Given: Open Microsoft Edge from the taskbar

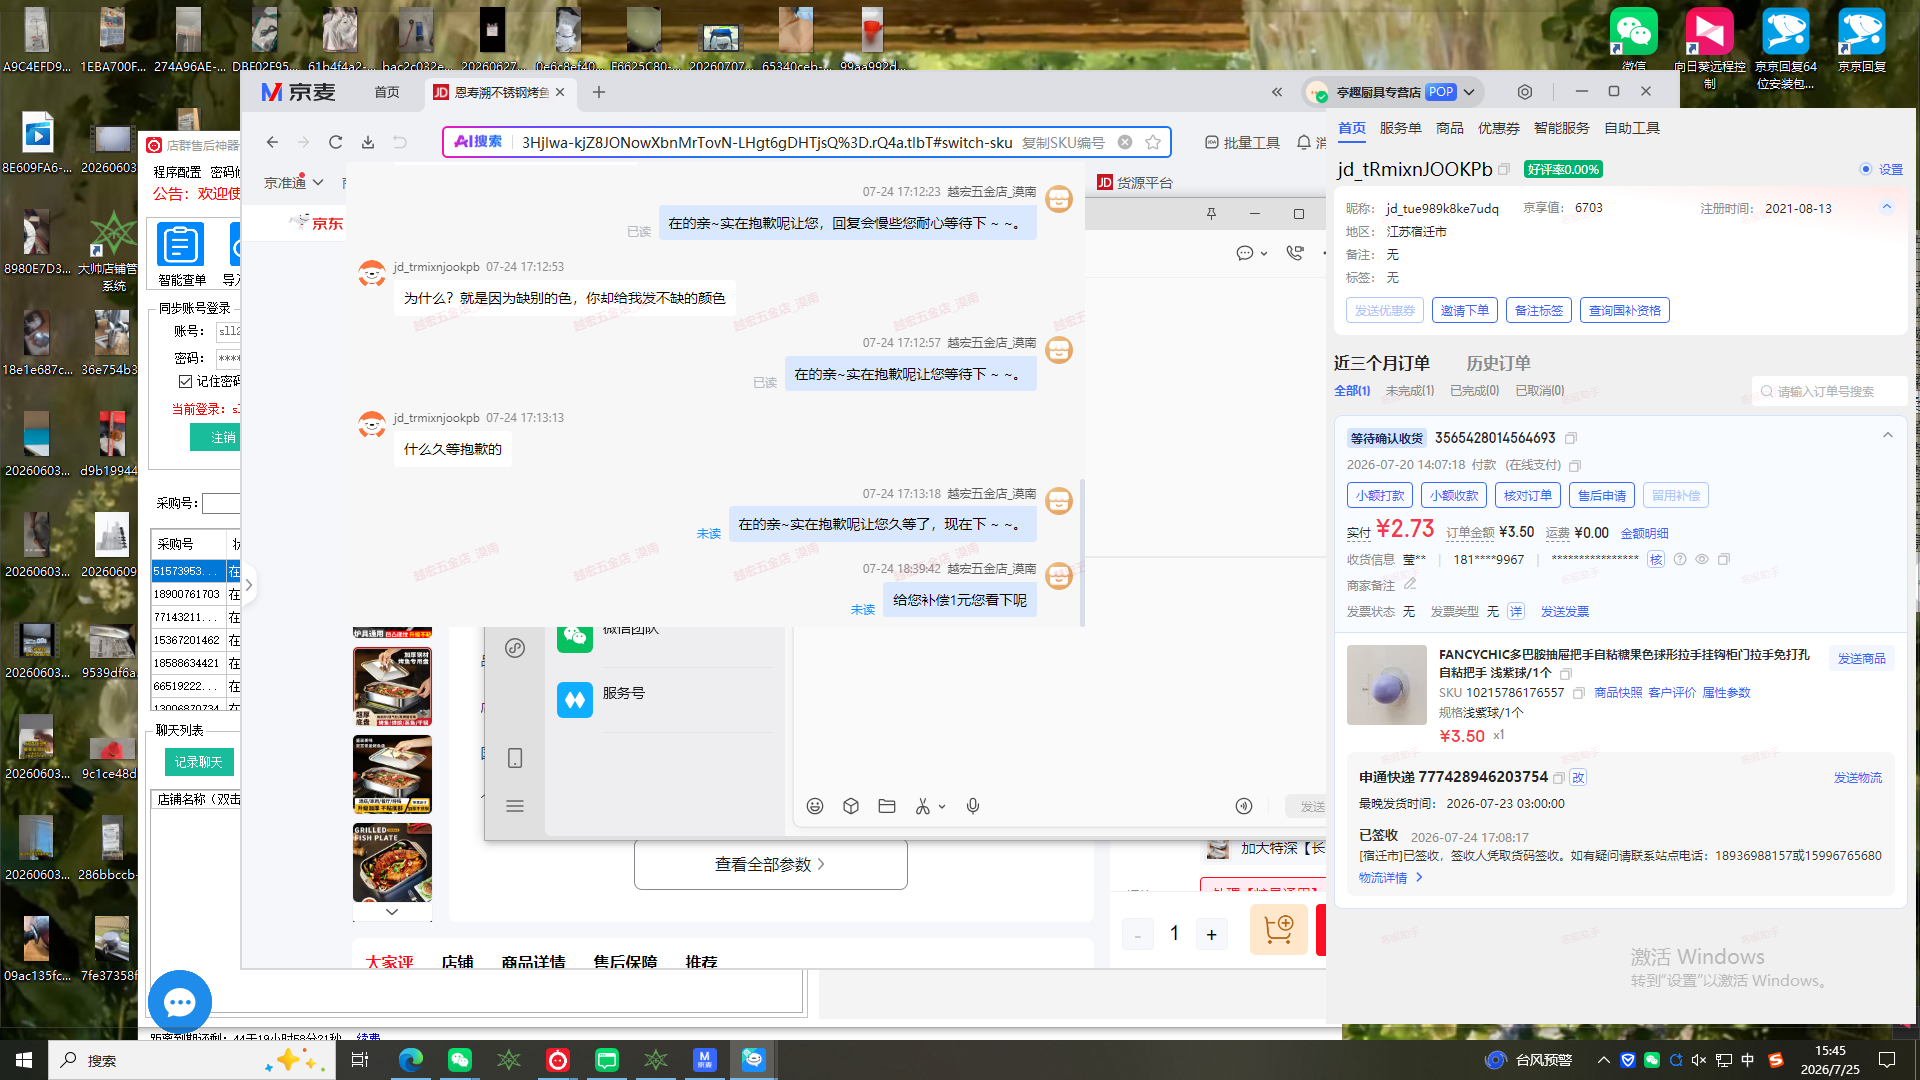Looking at the screenshot, I should pyautogui.click(x=411, y=1060).
